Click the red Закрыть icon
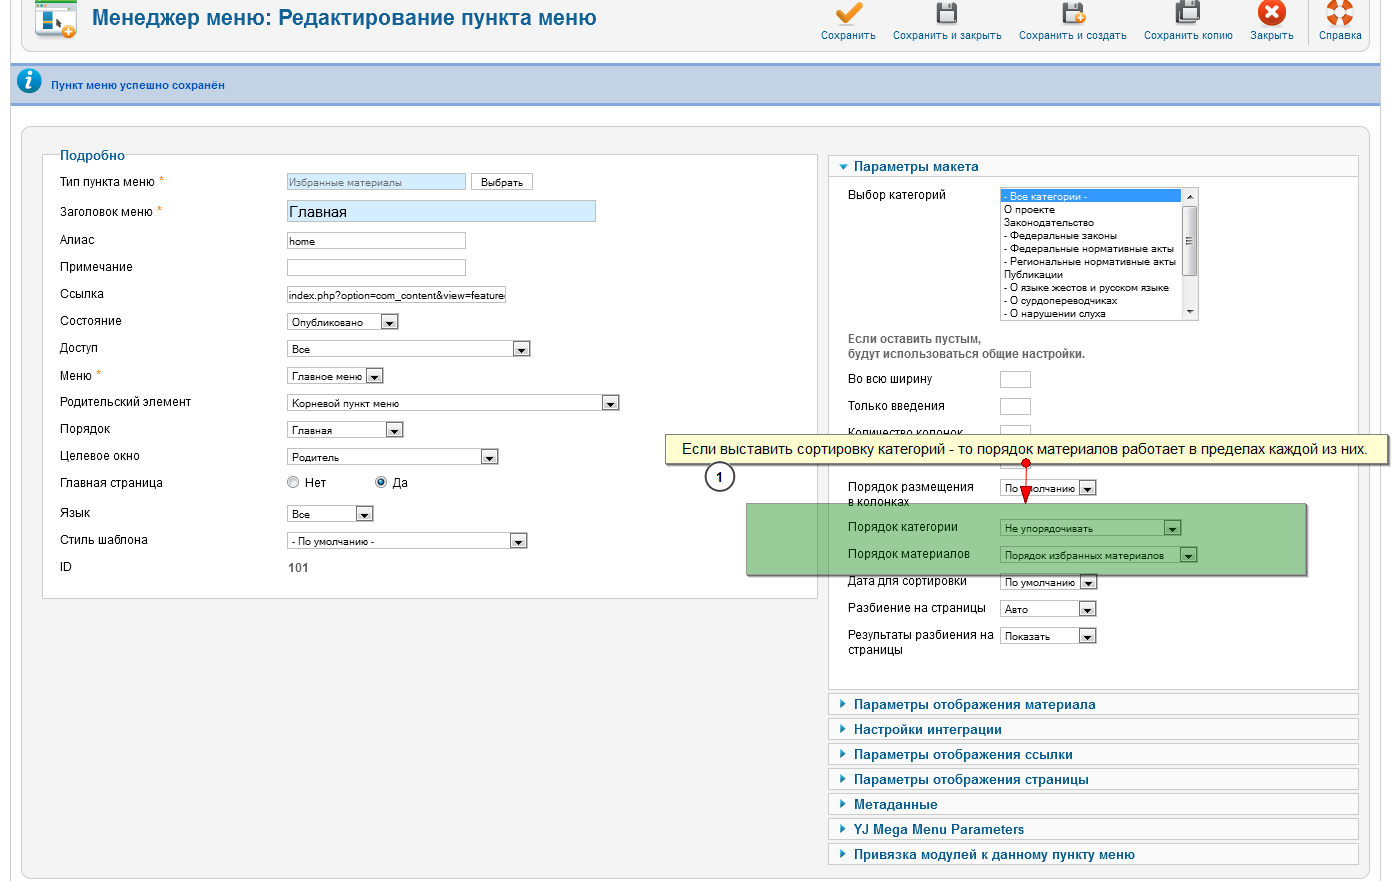Image resolution: width=1398 pixels, height=881 pixels. pos(1271,14)
